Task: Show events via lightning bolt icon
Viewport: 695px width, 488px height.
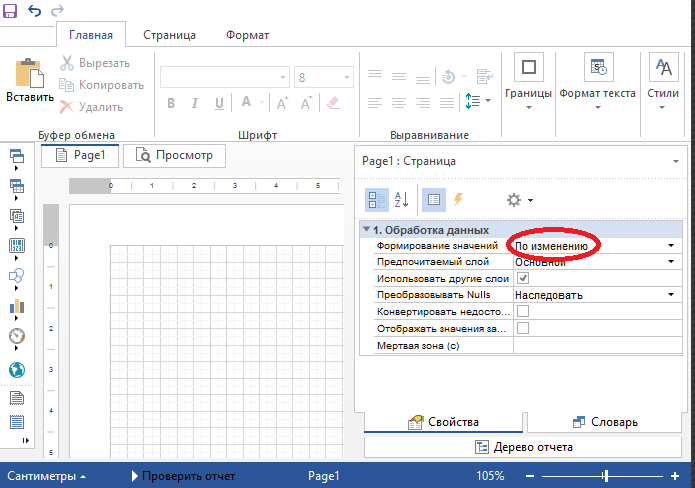Action: [458, 199]
